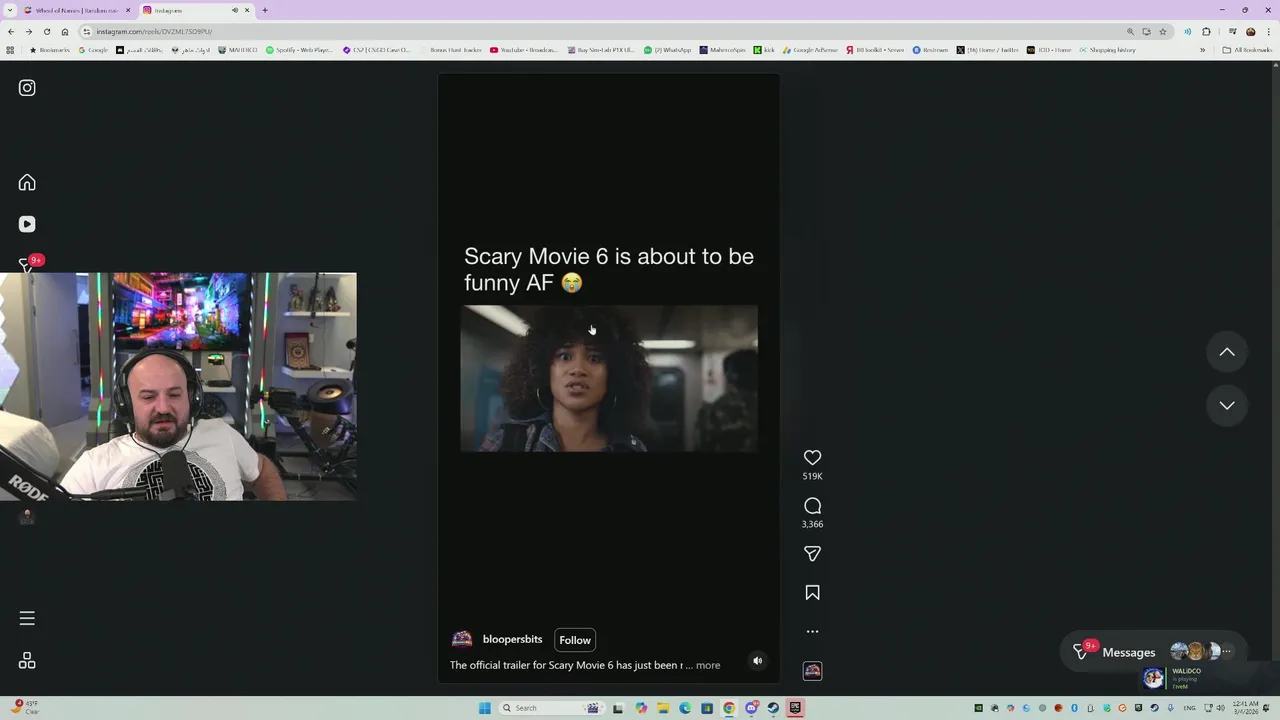Open the YouTube Broadcast bookmark
Viewport: 1280px width, 720px height.
523,50
